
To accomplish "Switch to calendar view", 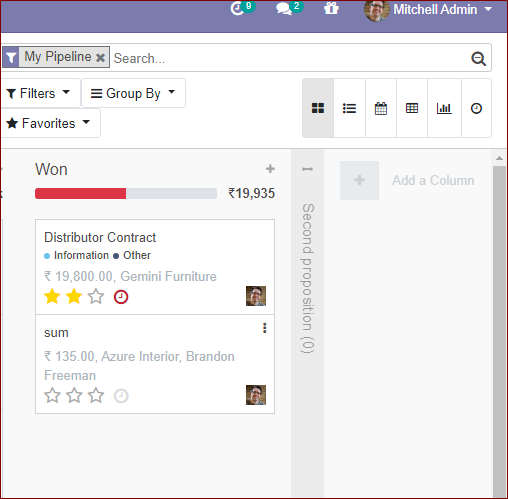I will pos(381,108).
